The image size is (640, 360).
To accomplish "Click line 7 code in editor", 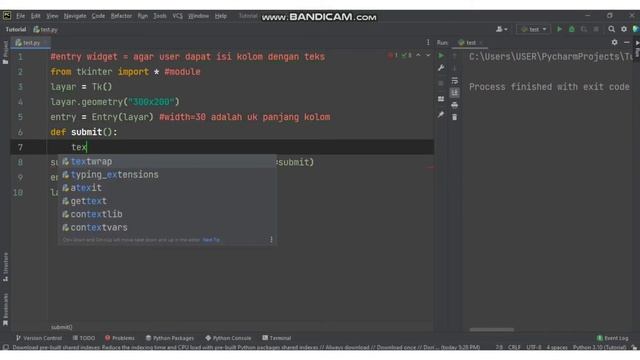I will (79, 147).
